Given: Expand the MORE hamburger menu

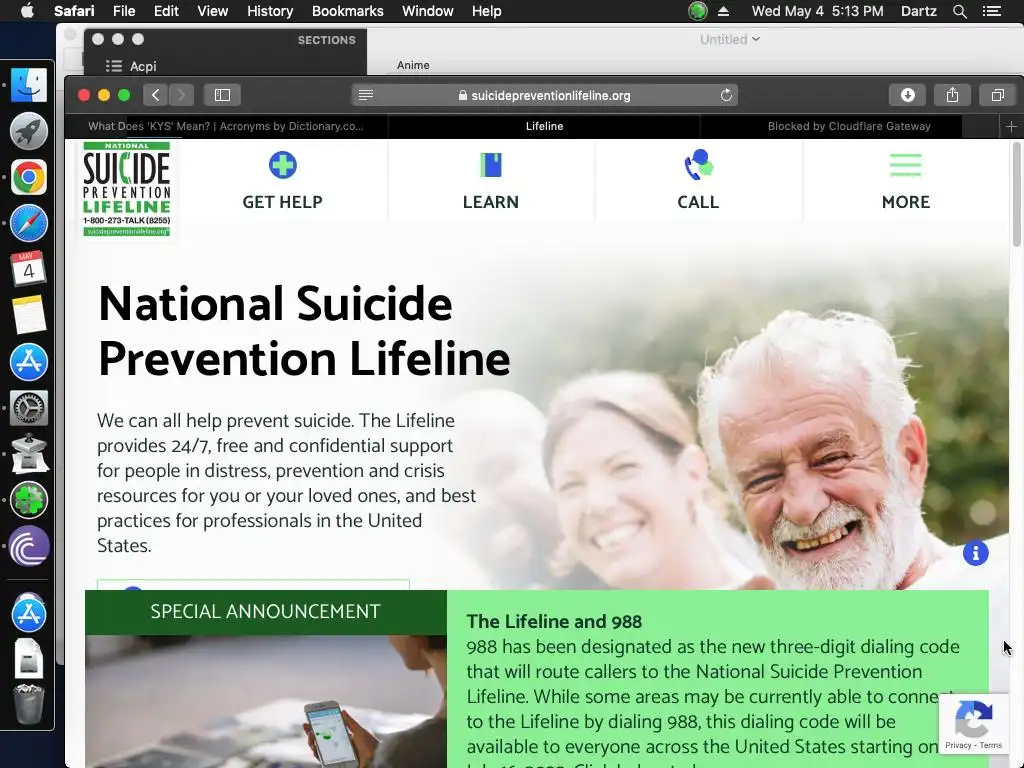Looking at the screenshot, I should pos(905,180).
